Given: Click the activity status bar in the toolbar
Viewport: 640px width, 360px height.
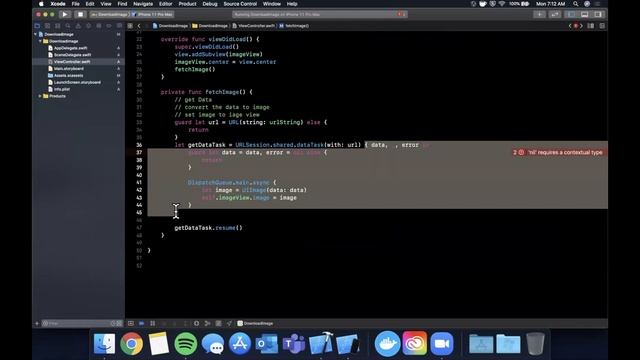Looking at the screenshot, I should [x=320, y=14].
